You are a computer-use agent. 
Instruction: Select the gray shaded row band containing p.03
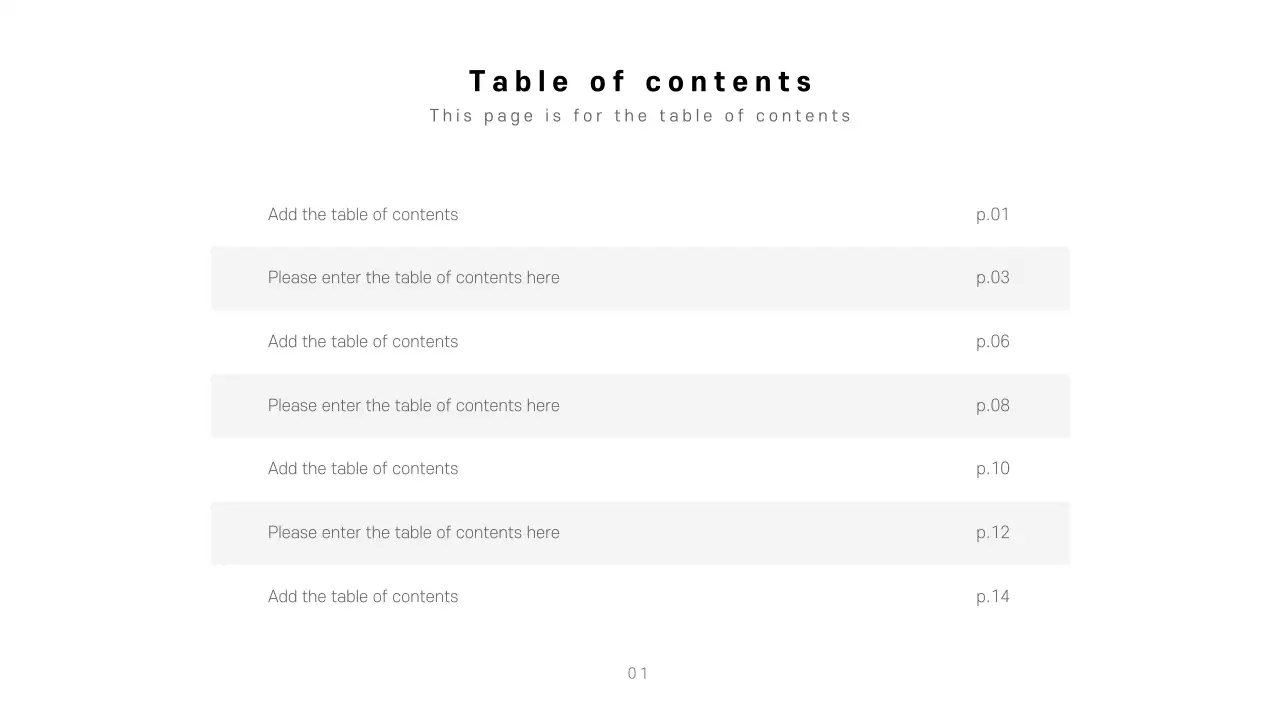point(760,278)
